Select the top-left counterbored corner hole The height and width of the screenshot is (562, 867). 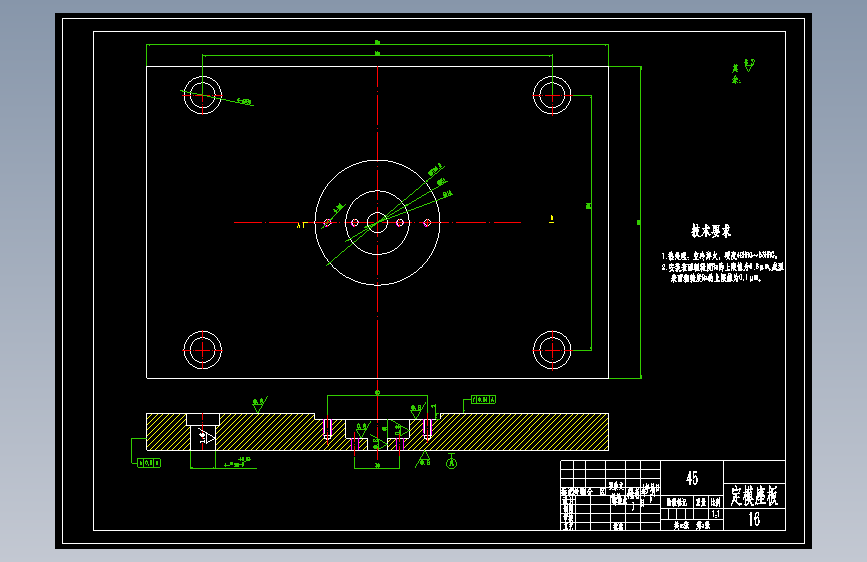(x=202, y=95)
